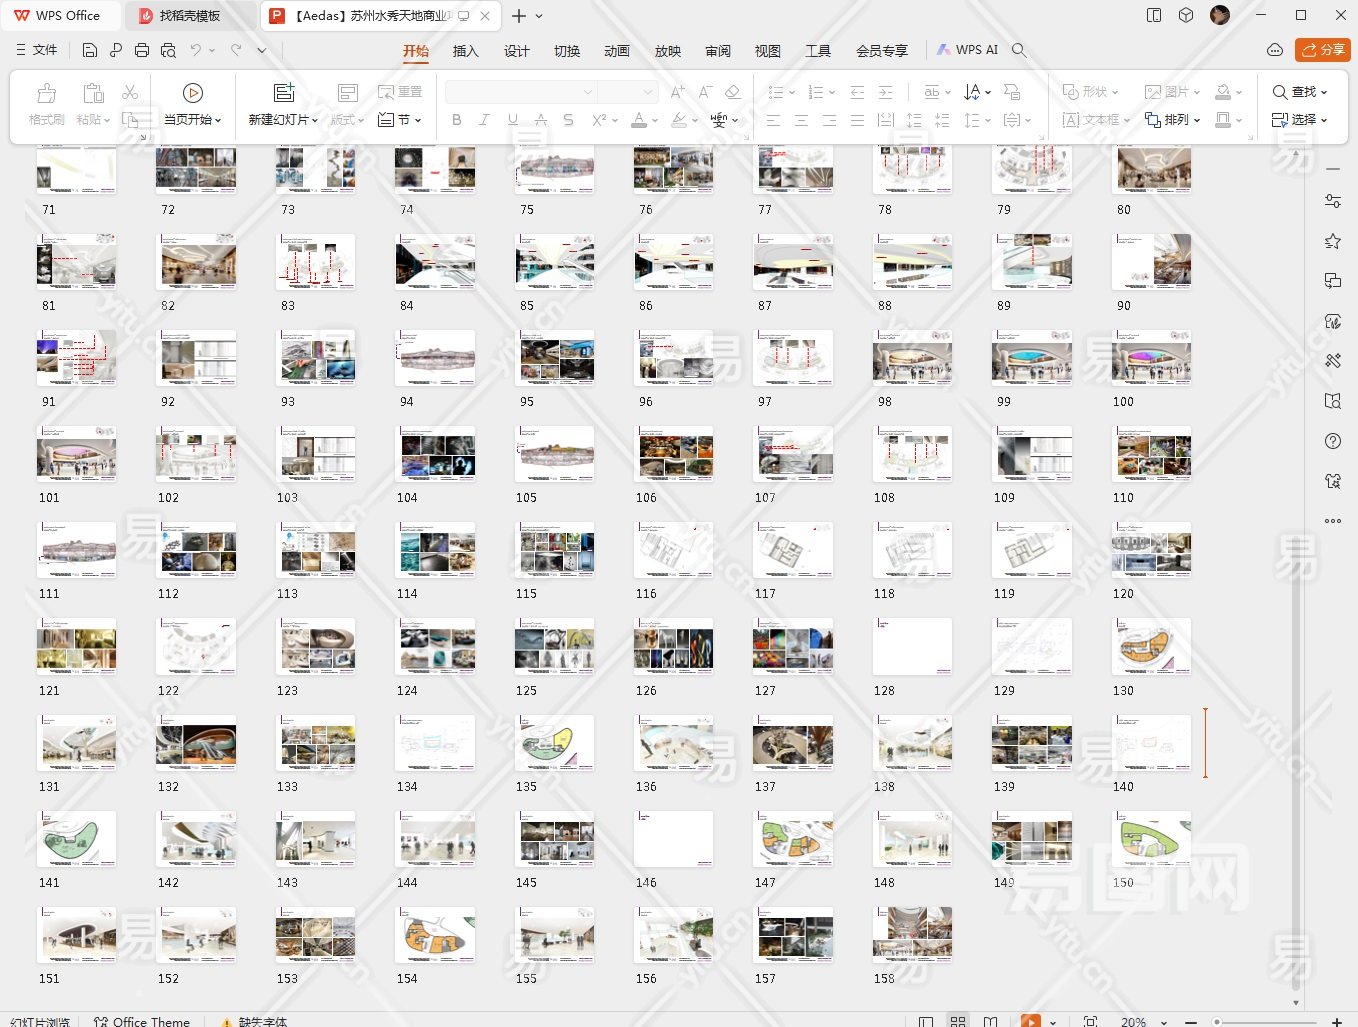
Task: Click the Save icon in quick access toolbar
Action: pos(90,50)
